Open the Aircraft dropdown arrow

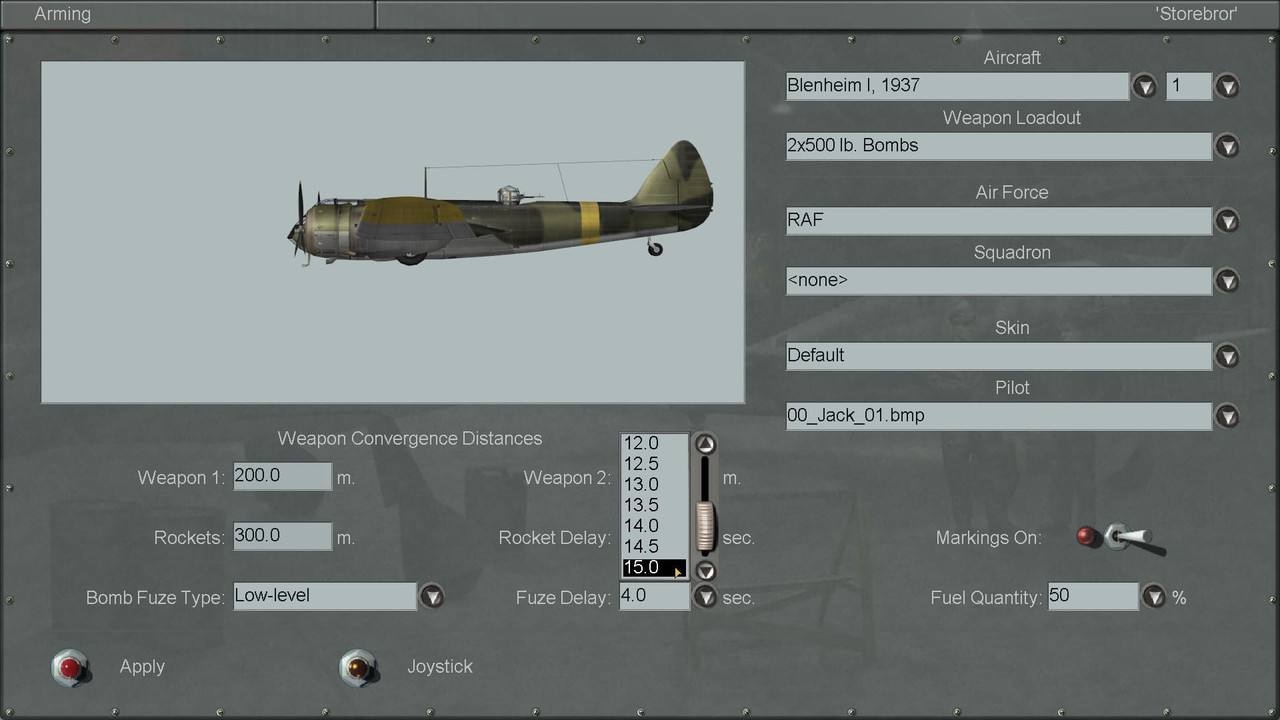(x=1144, y=86)
